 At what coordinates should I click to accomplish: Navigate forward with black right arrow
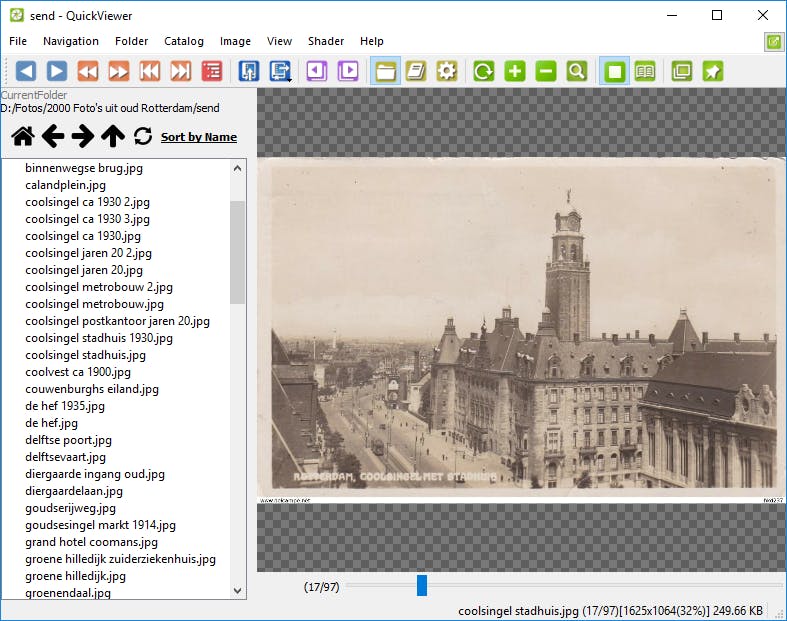83,136
